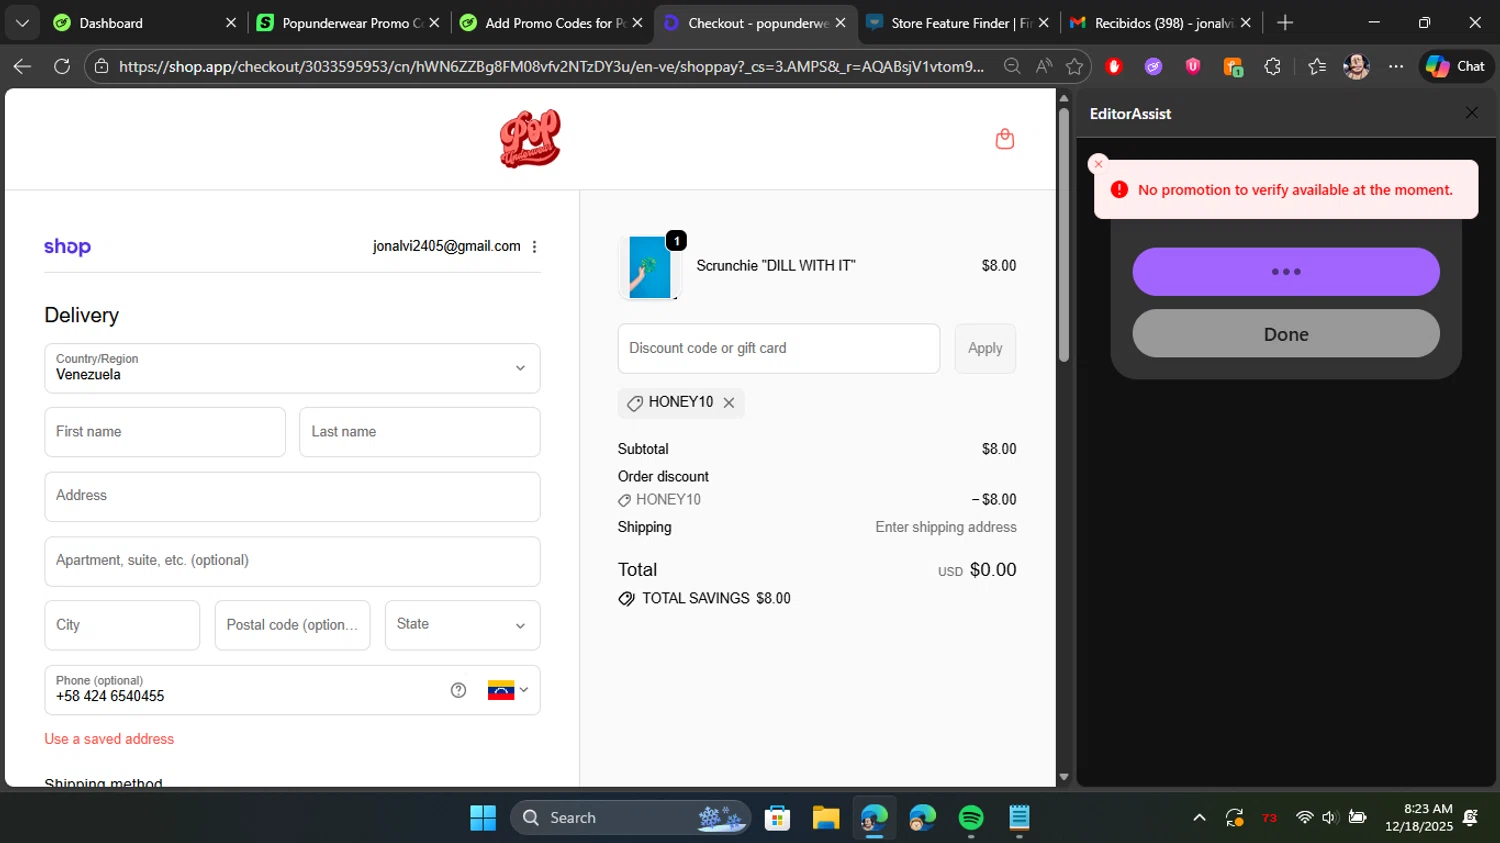This screenshot has width=1500, height=843.
Task: Open Spotify from taskbar
Action: [x=971, y=818]
